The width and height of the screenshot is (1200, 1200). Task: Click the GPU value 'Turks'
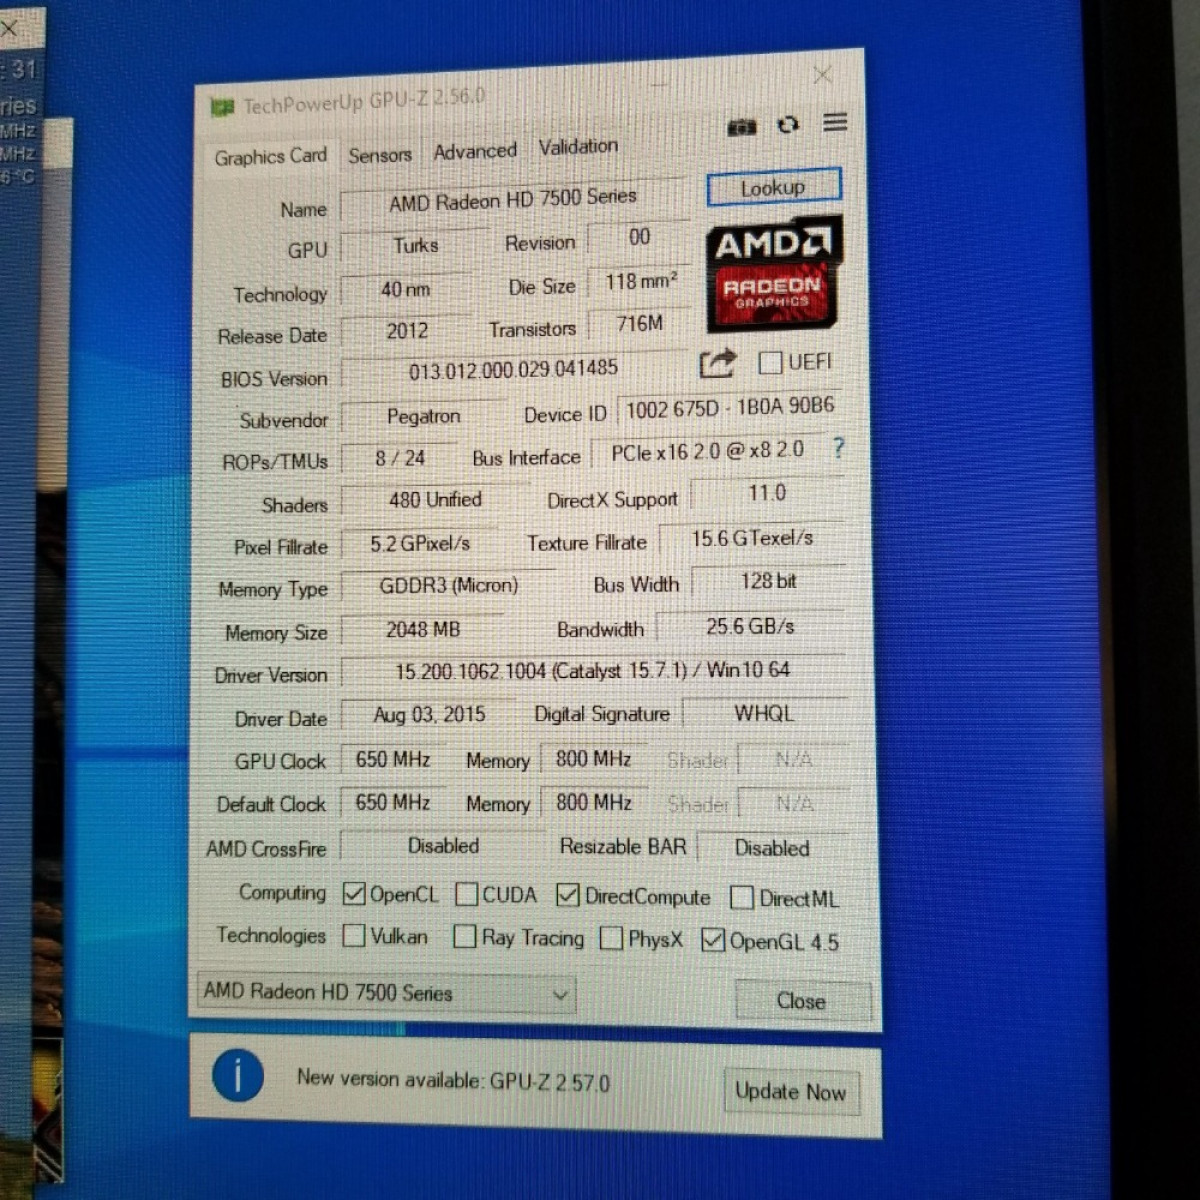(414, 246)
